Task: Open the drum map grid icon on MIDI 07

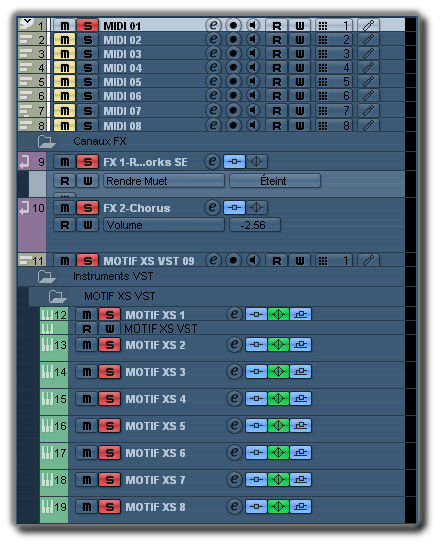Action: (323, 111)
